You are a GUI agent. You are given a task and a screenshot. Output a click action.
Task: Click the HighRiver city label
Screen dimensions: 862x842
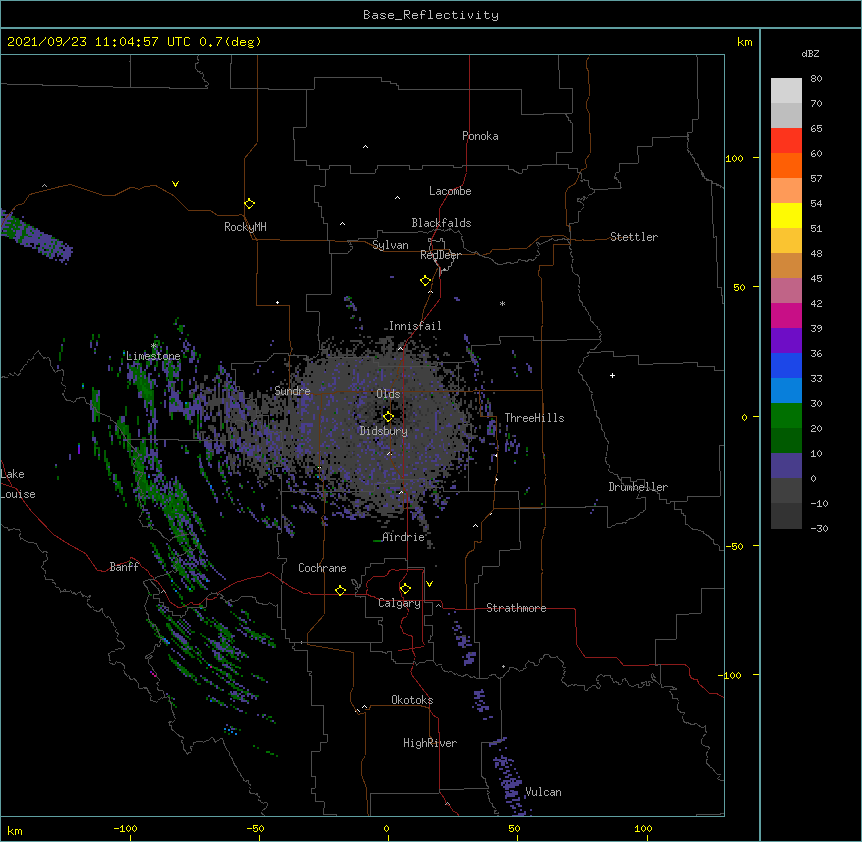(x=430, y=743)
